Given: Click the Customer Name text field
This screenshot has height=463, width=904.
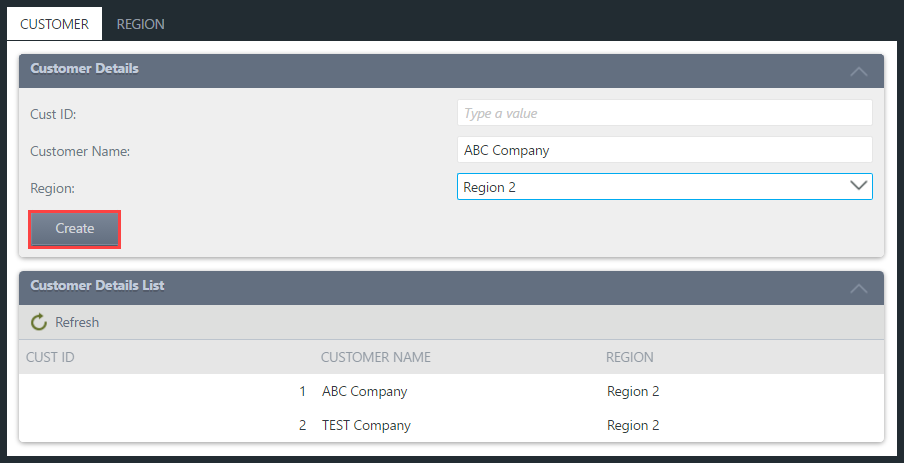Looking at the screenshot, I should click(664, 150).
